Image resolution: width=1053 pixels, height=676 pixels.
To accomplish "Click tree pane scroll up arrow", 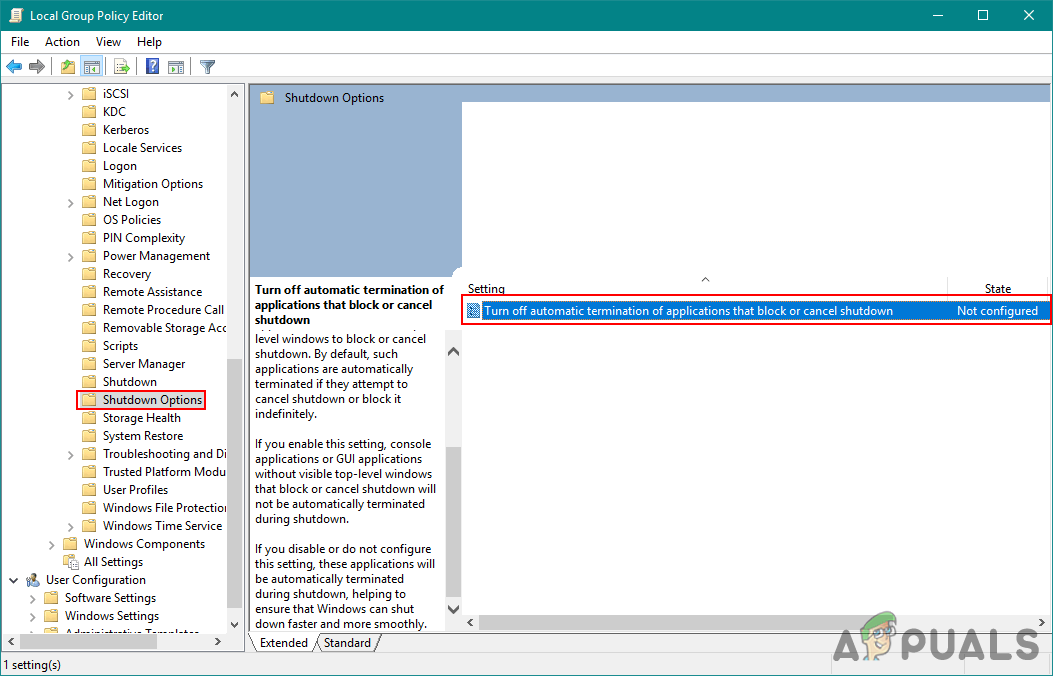I will [x=234, y=94].
